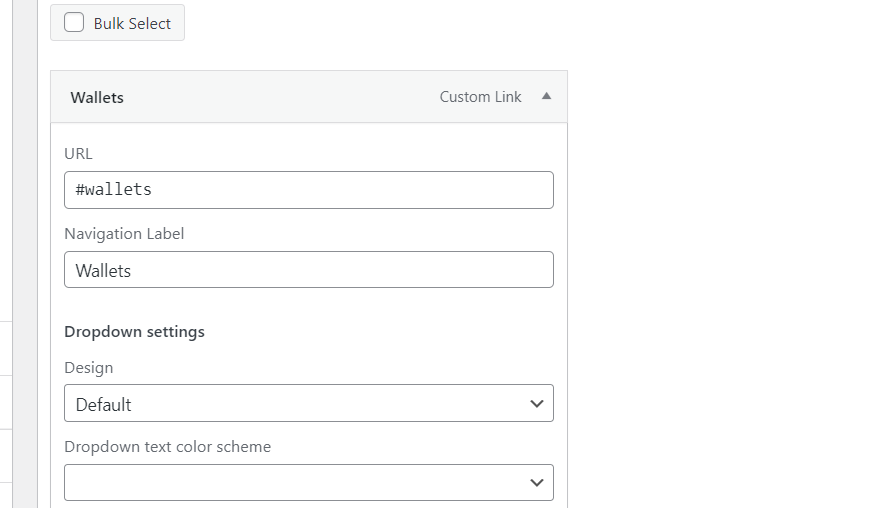Click the #wallets text in URL box

(x=114, y=190)
